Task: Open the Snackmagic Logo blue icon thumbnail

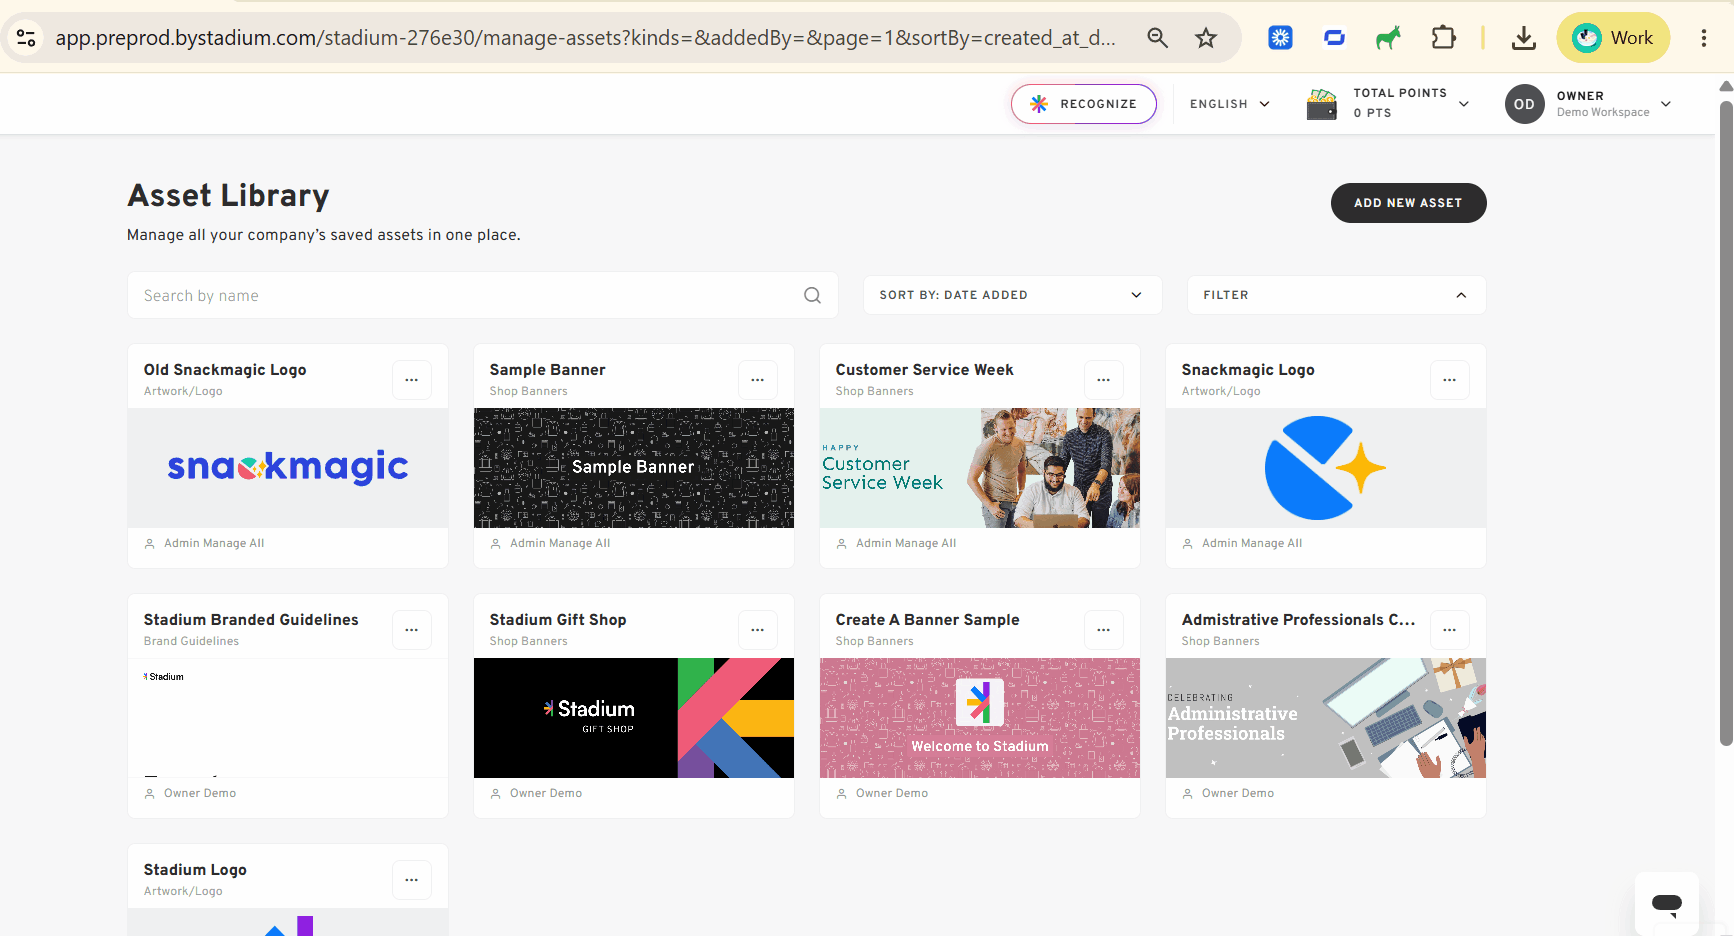Action: tap(1326, 468)
